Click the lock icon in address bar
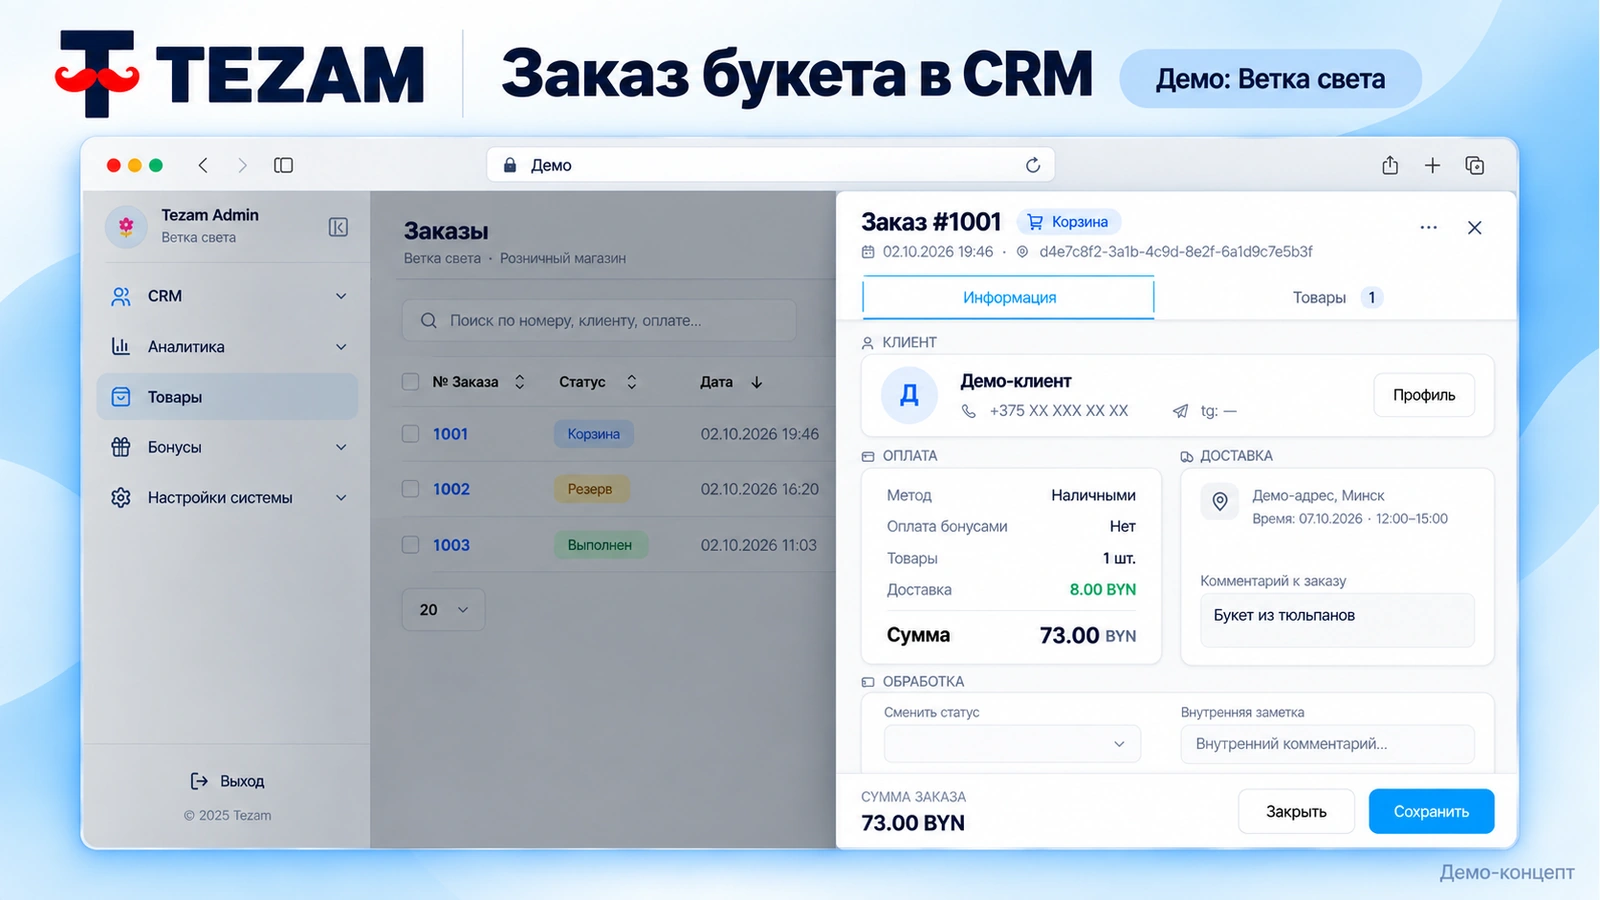Screen dimensions: 1600x900 click(x=510, y=165)
